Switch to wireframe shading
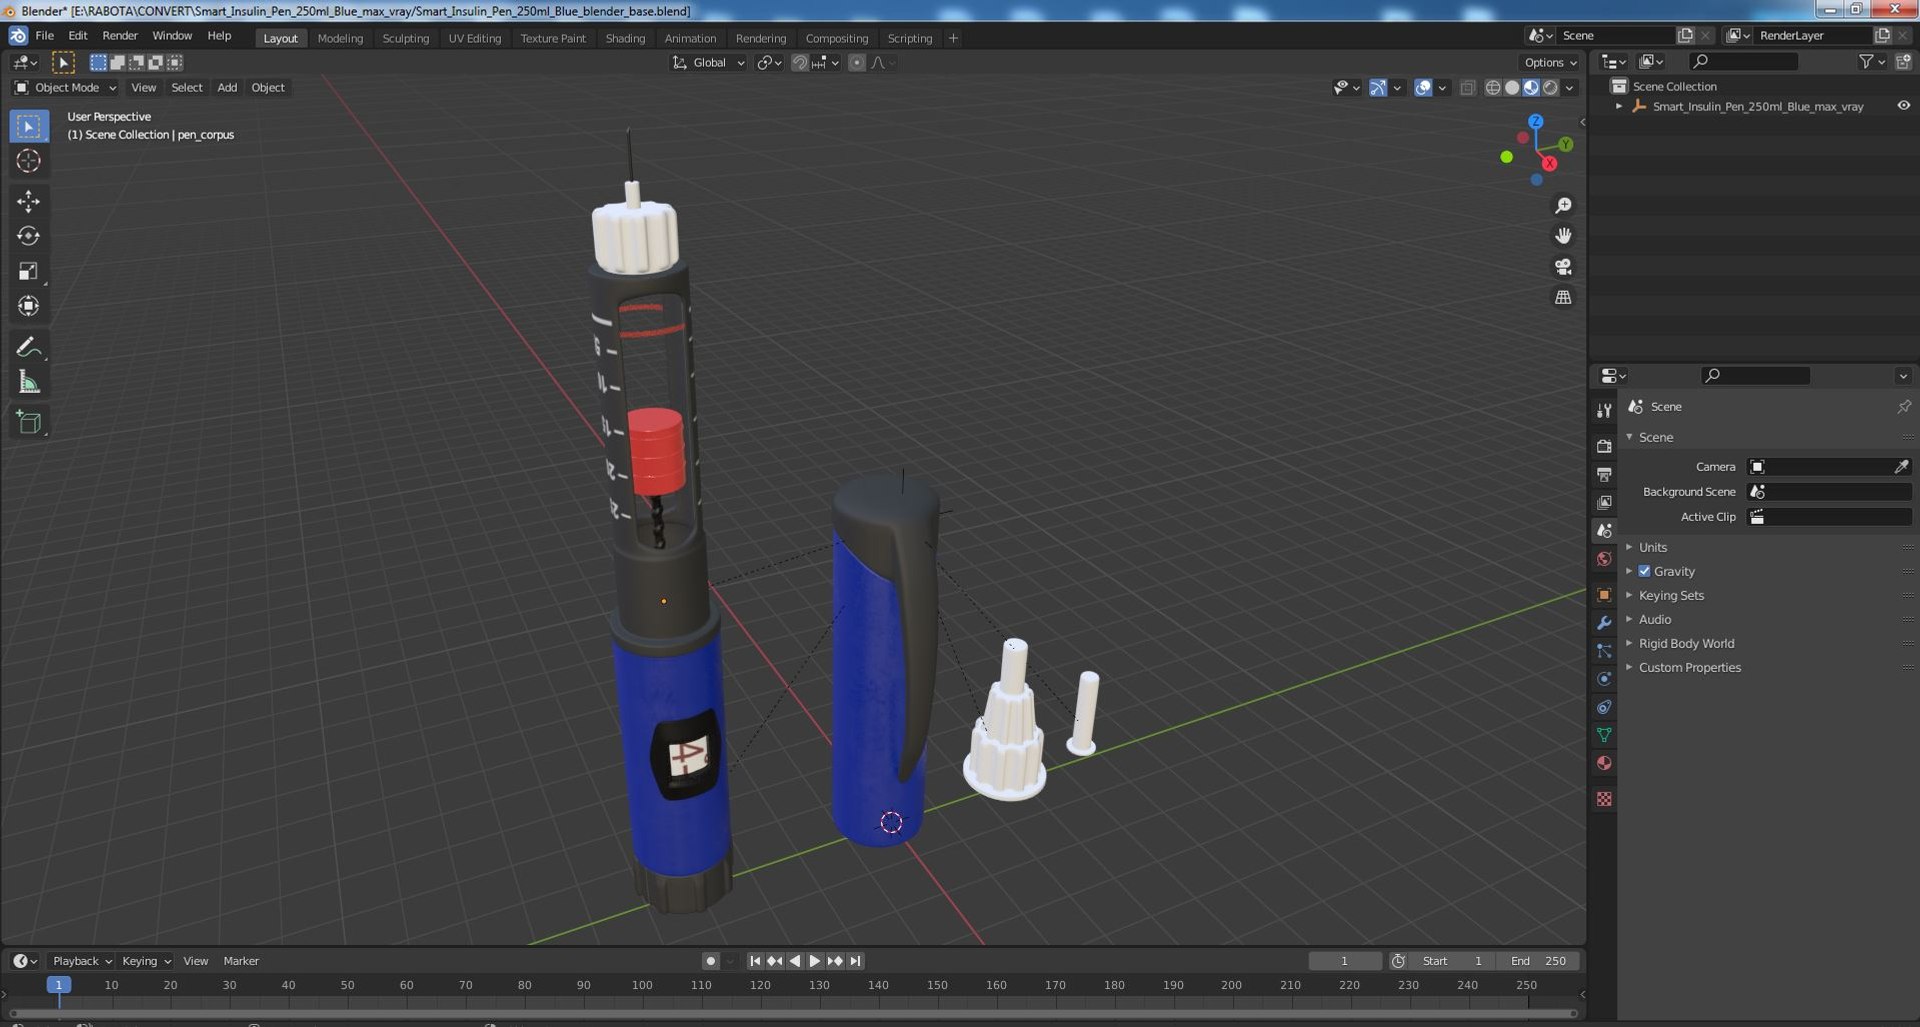The height and width of the screenshot is (1027, 1920). tap(1493, 88)
